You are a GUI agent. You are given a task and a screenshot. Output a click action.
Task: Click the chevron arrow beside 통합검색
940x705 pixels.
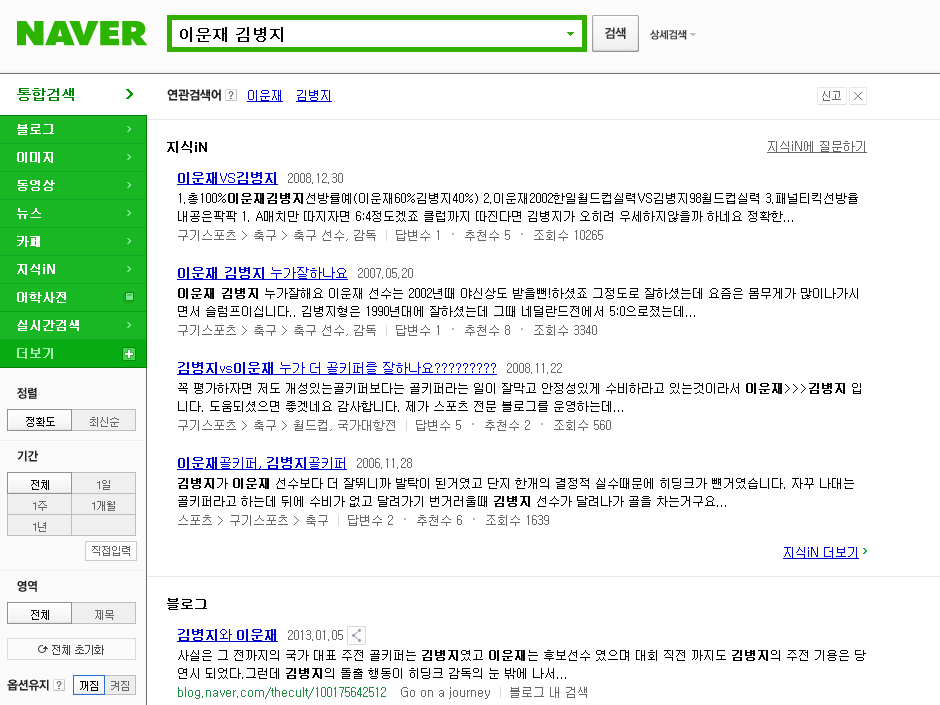pyautogui.click(x=129, y=94)
